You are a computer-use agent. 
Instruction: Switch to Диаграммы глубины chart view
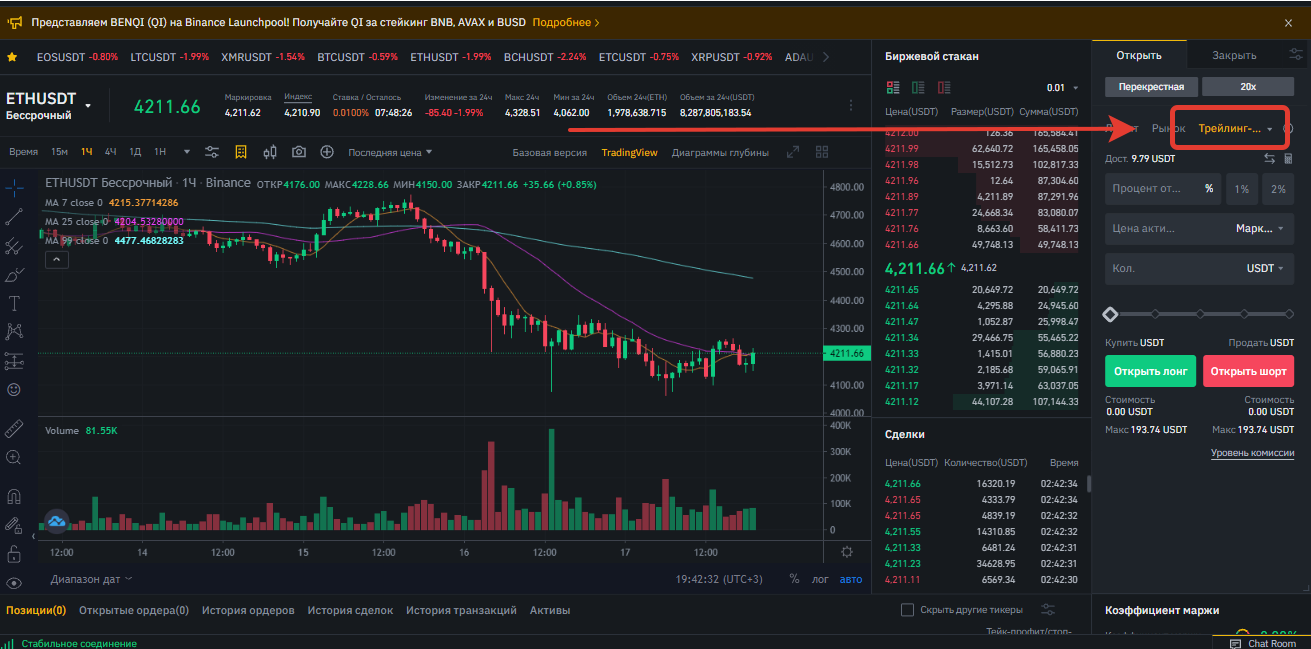click(x=720, y=152)
